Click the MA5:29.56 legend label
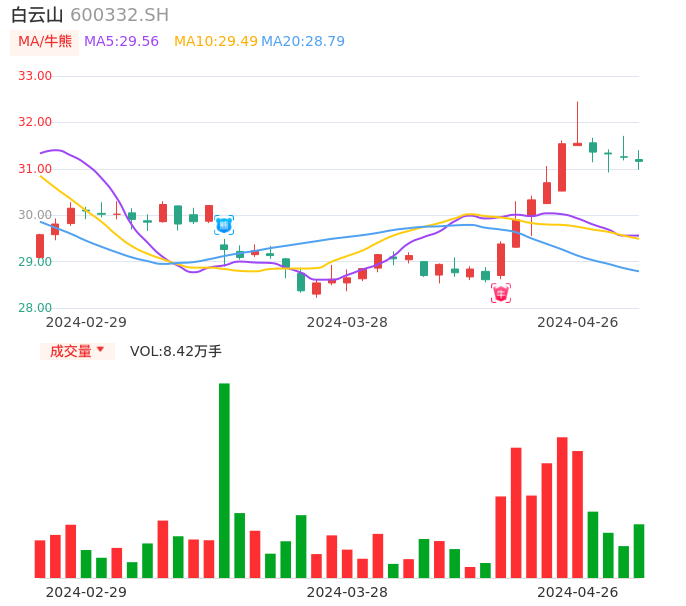686x606 pixels. point(121,42)
